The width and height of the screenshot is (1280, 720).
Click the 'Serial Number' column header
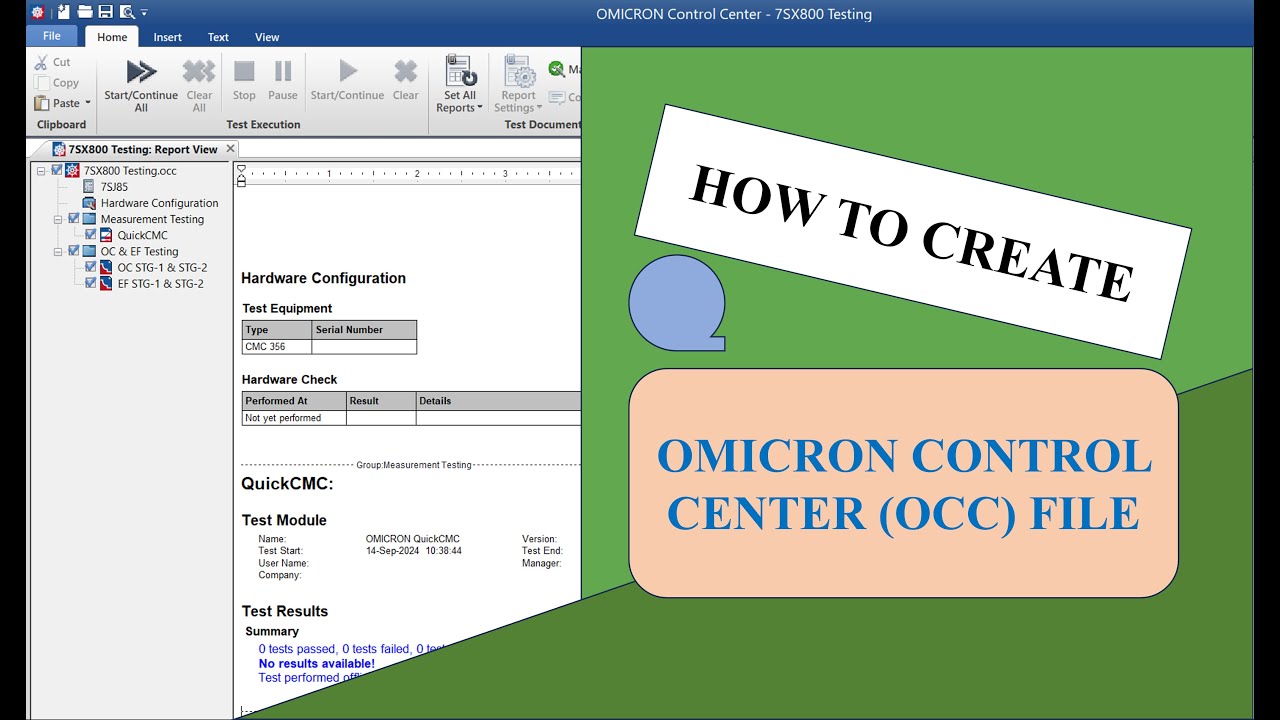pyautogui.click(x=364, y=330)
